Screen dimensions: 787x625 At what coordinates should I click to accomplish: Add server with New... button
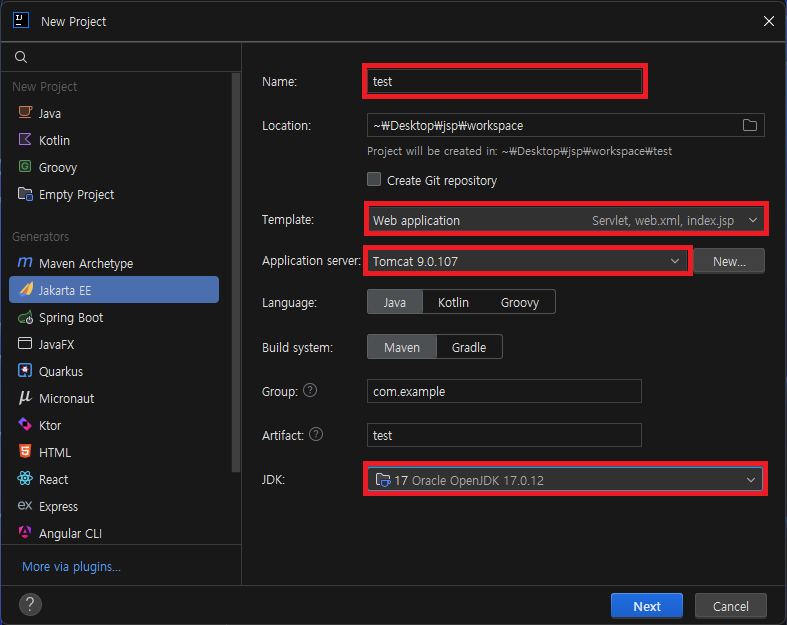tap(729, 261)
